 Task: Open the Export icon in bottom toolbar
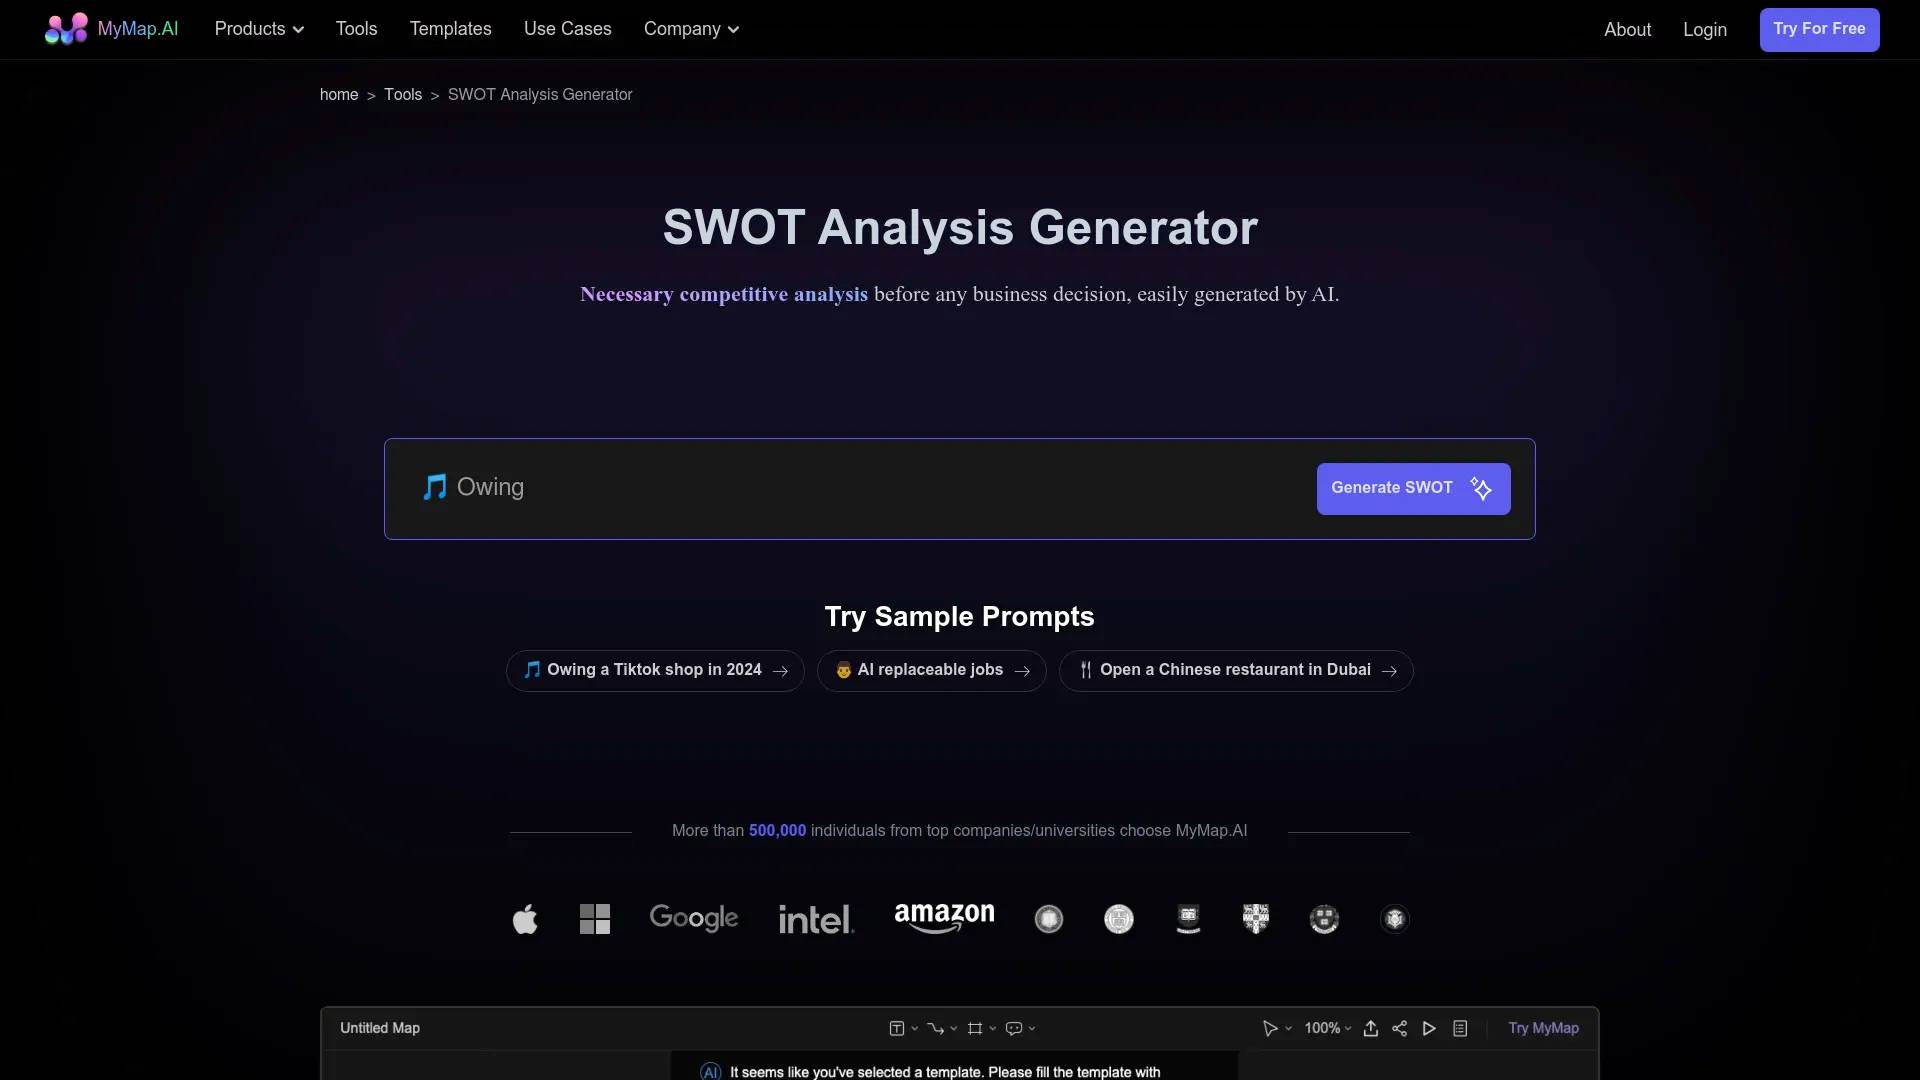(1370, 1027)
